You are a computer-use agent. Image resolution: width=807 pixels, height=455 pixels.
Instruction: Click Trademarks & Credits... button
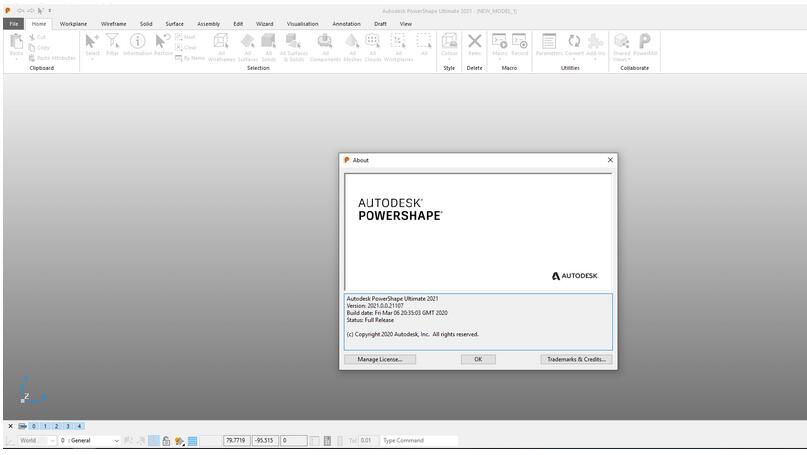click(x=576, y=359)
